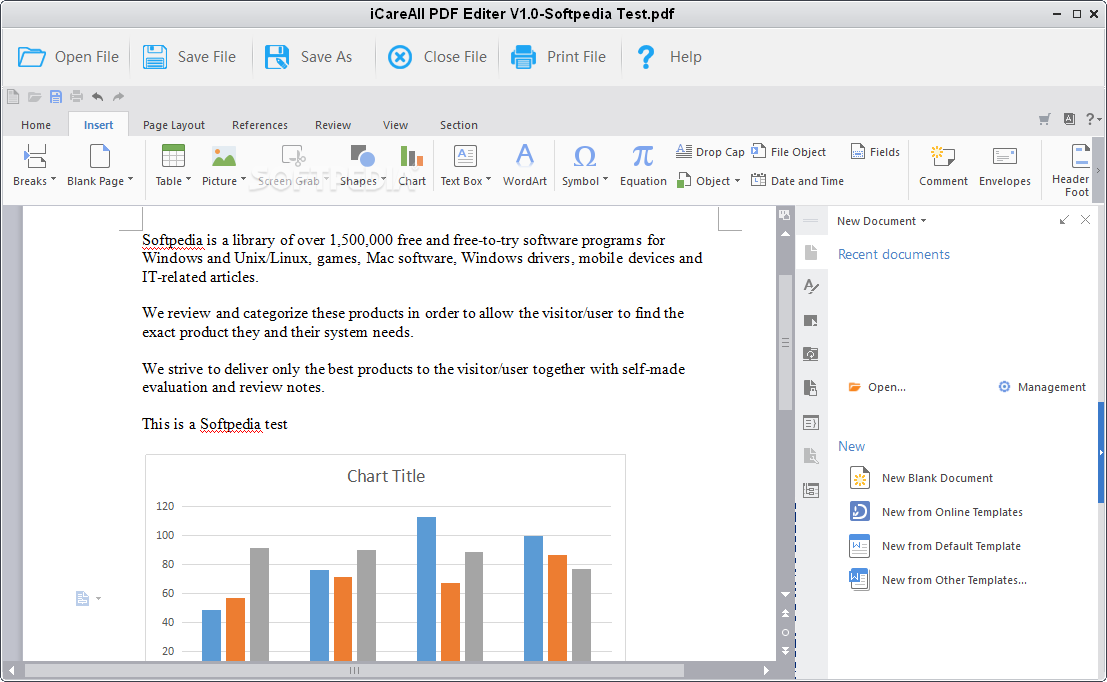Click the scroll right arrow
1107x682 pixels.
tap(766, 670)
